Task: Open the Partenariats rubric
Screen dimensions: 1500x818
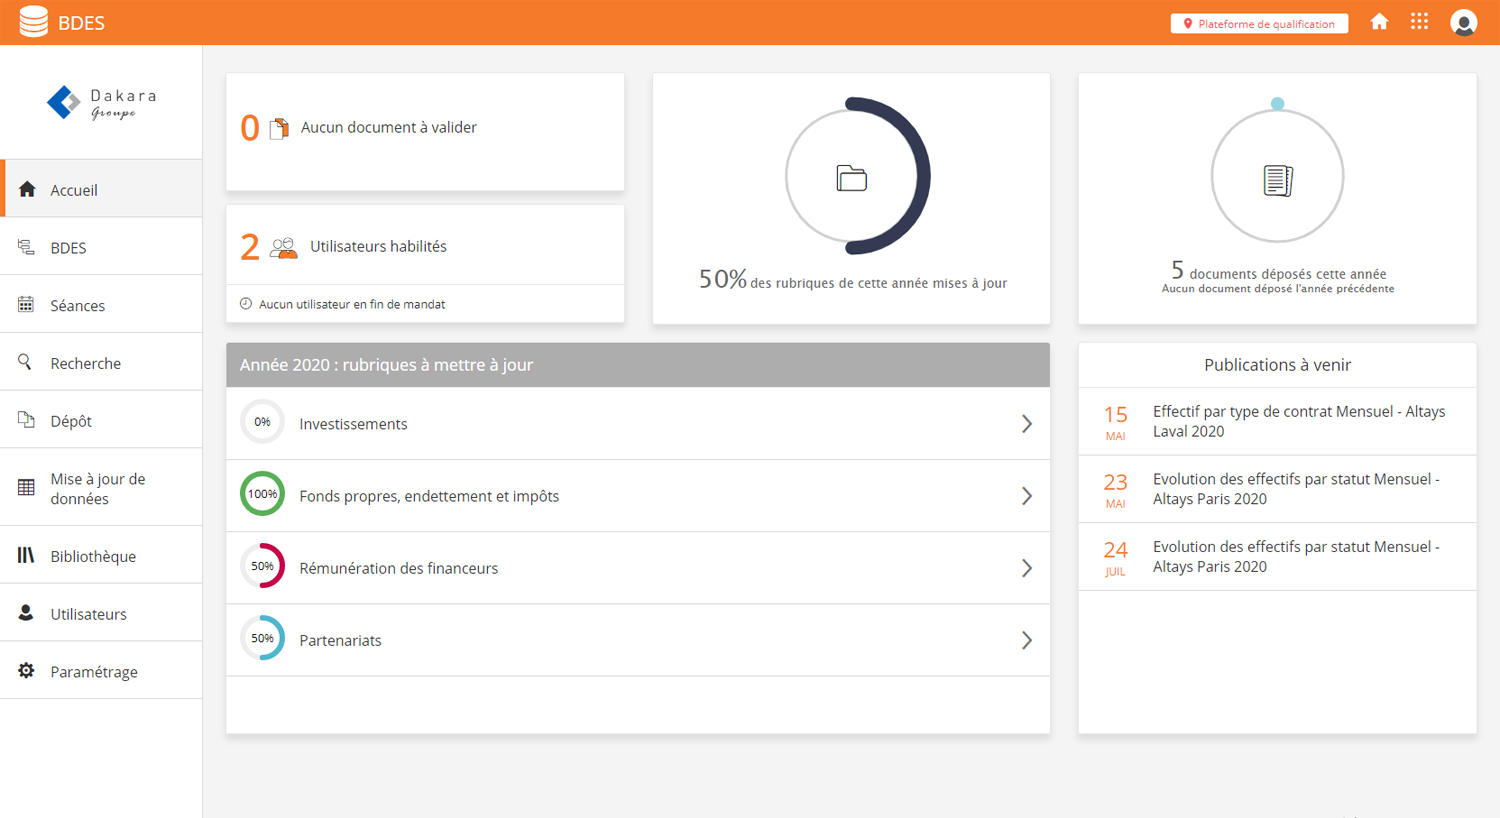Action: click(x=638, y=640)
